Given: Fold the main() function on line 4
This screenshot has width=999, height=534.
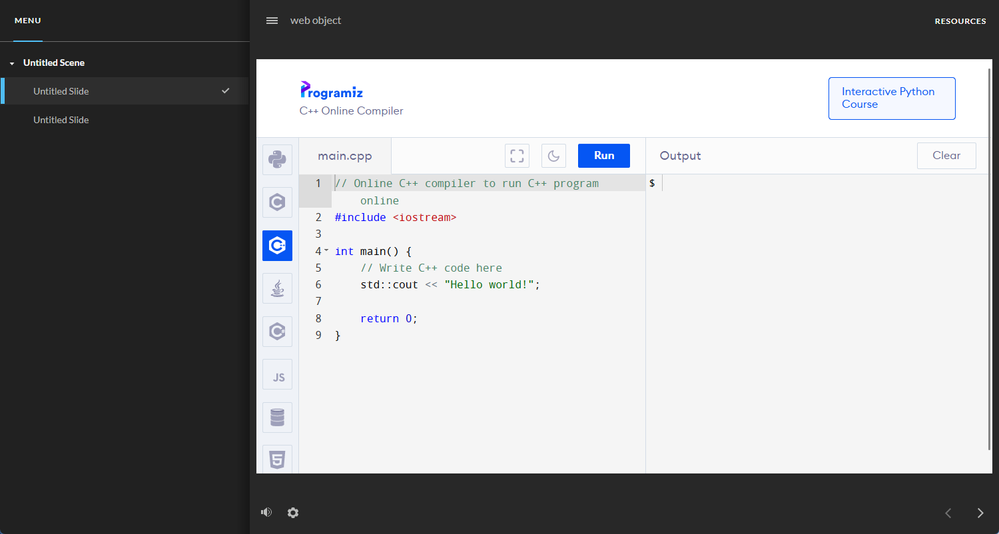Looking at the screenshot, I should tap(326, 250).
